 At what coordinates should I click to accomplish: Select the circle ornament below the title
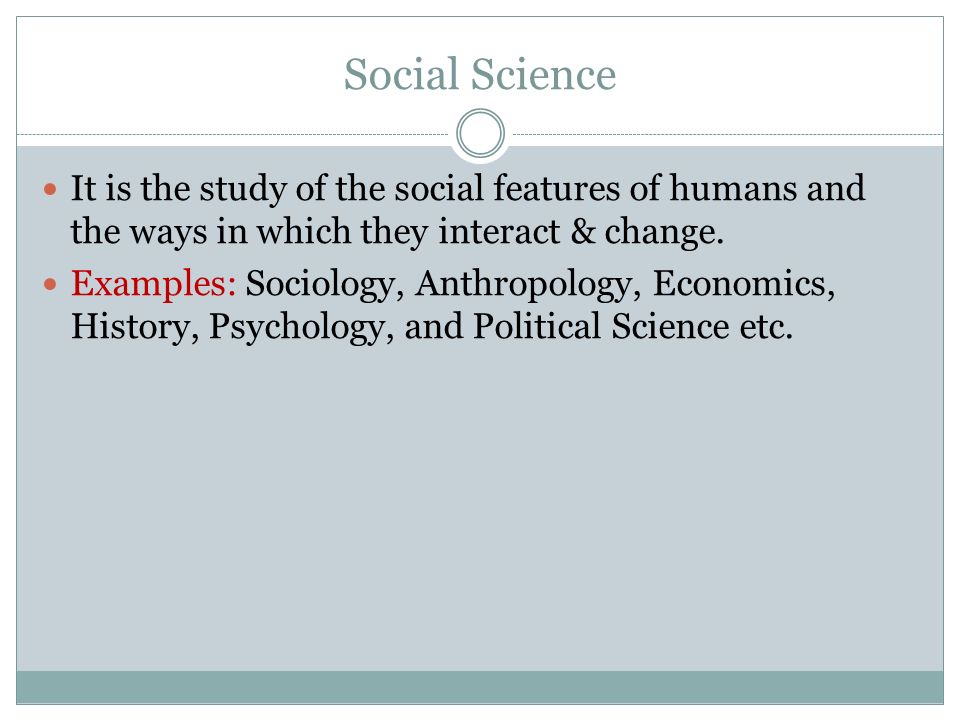coord(481,133)
